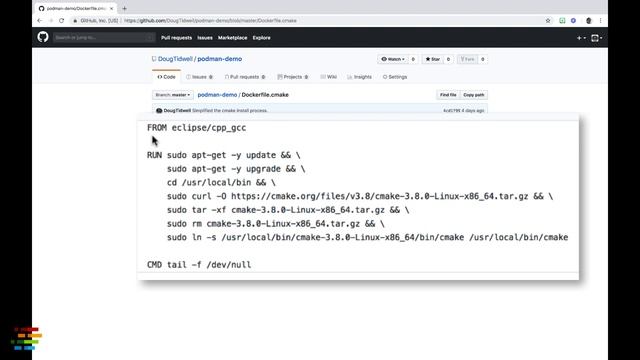Open the Wiki tab

(x=329, y=77)
